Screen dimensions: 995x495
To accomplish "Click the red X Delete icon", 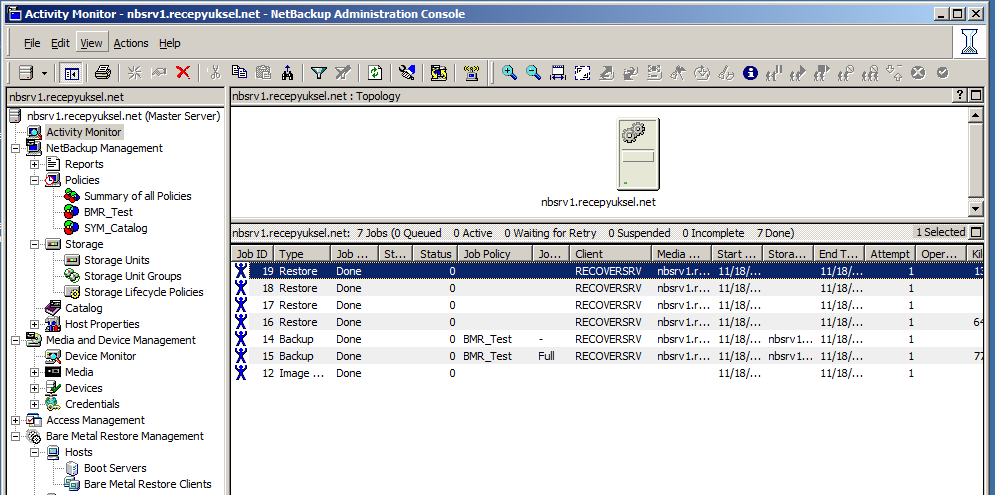I will 183,73.
